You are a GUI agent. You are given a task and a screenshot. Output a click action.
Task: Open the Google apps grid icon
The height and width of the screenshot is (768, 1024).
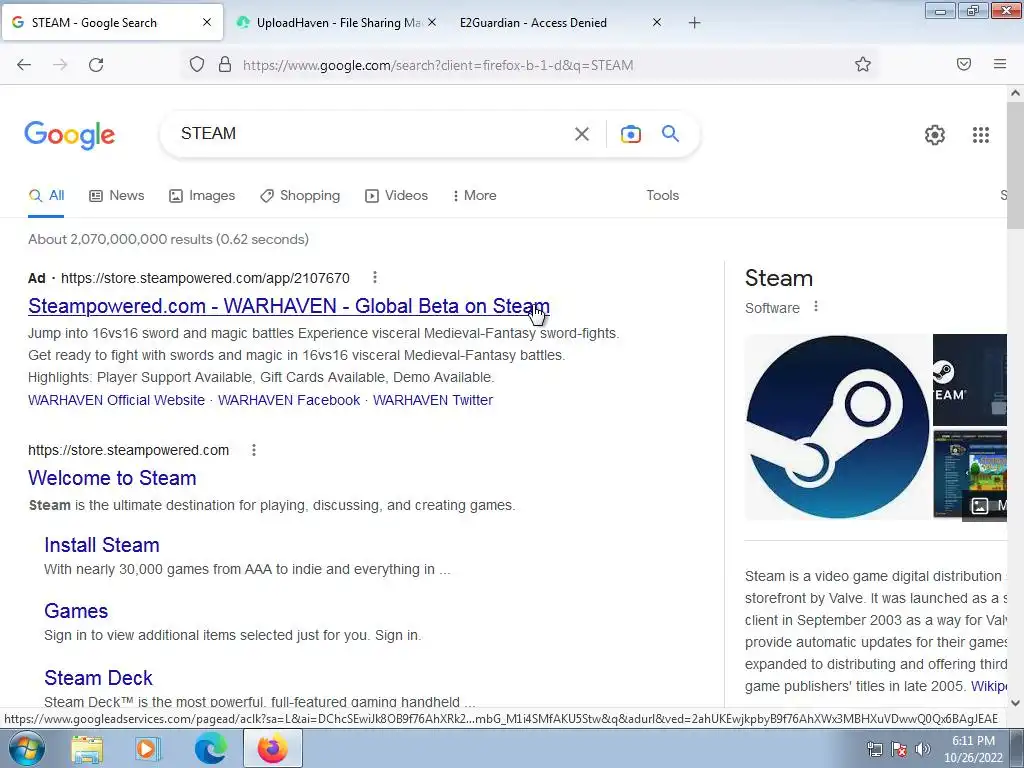pos(980,135)
